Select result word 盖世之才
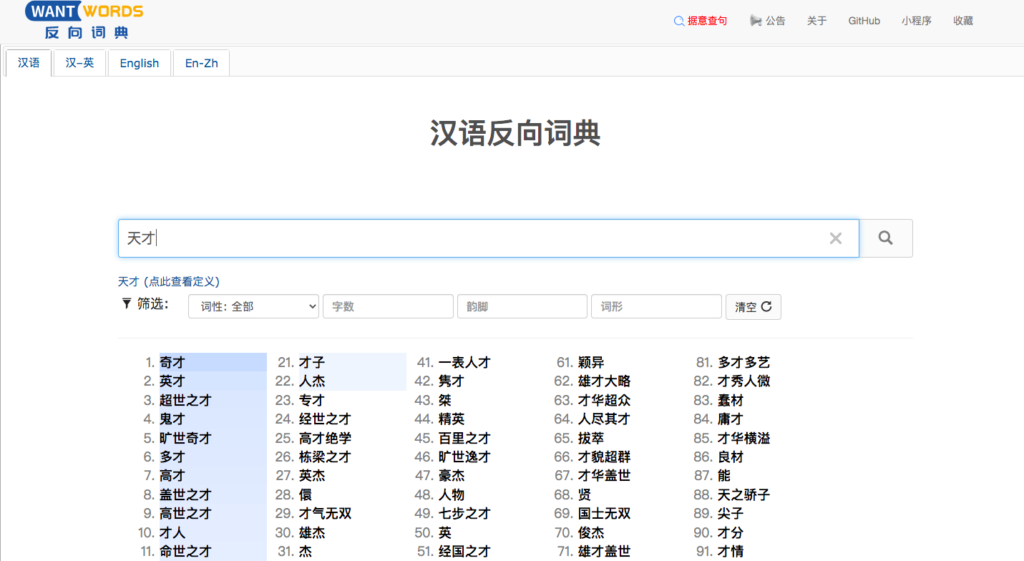 point(185,495)
